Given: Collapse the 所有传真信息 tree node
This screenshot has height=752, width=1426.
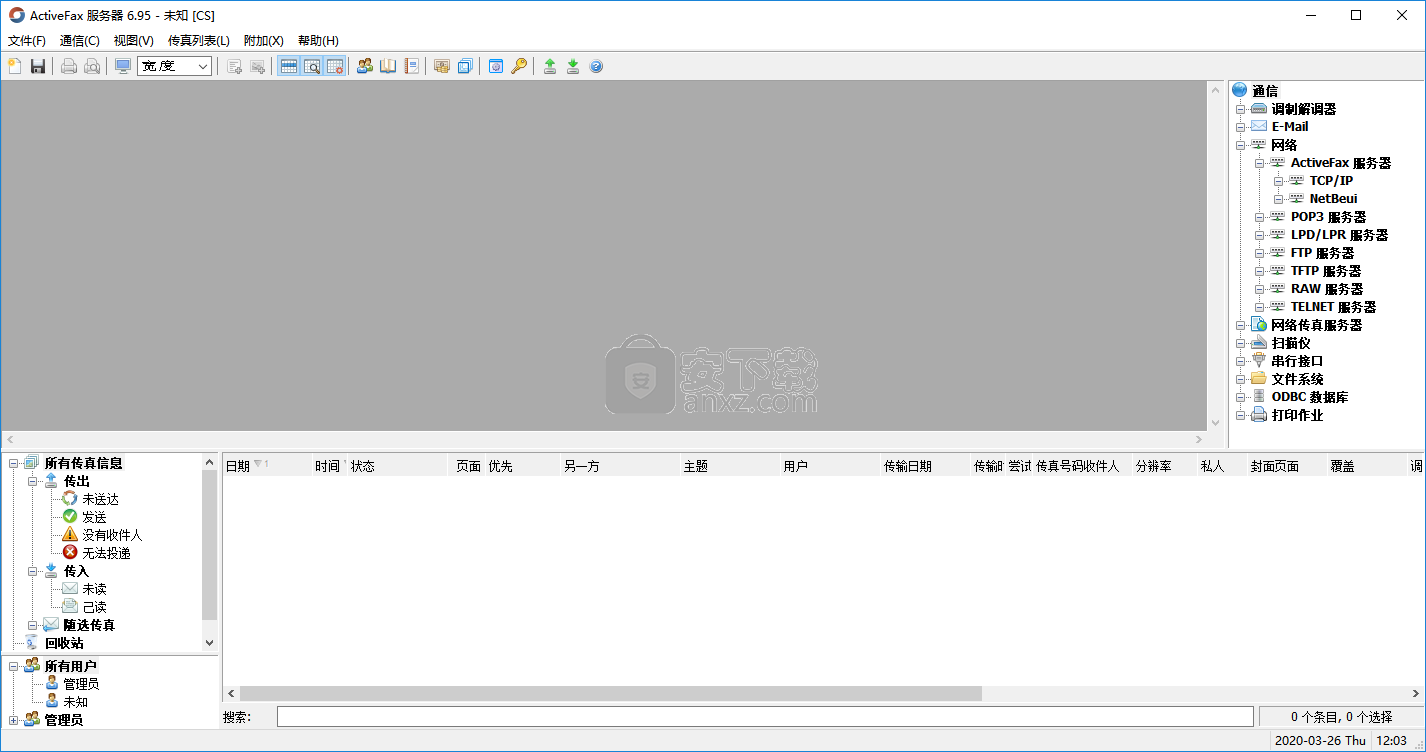Looking at the screenshot, I should tap(14, 463).
